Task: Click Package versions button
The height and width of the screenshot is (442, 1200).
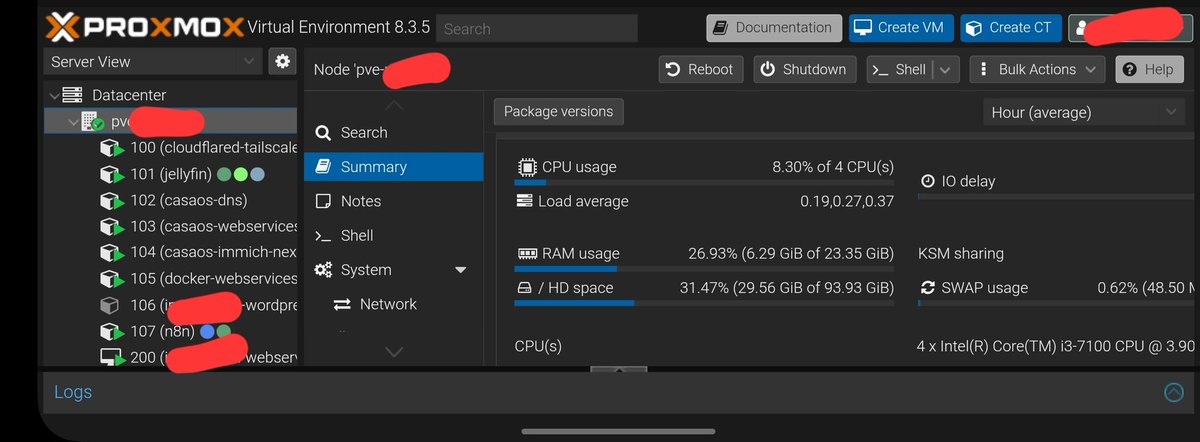Action: point(559,111)
